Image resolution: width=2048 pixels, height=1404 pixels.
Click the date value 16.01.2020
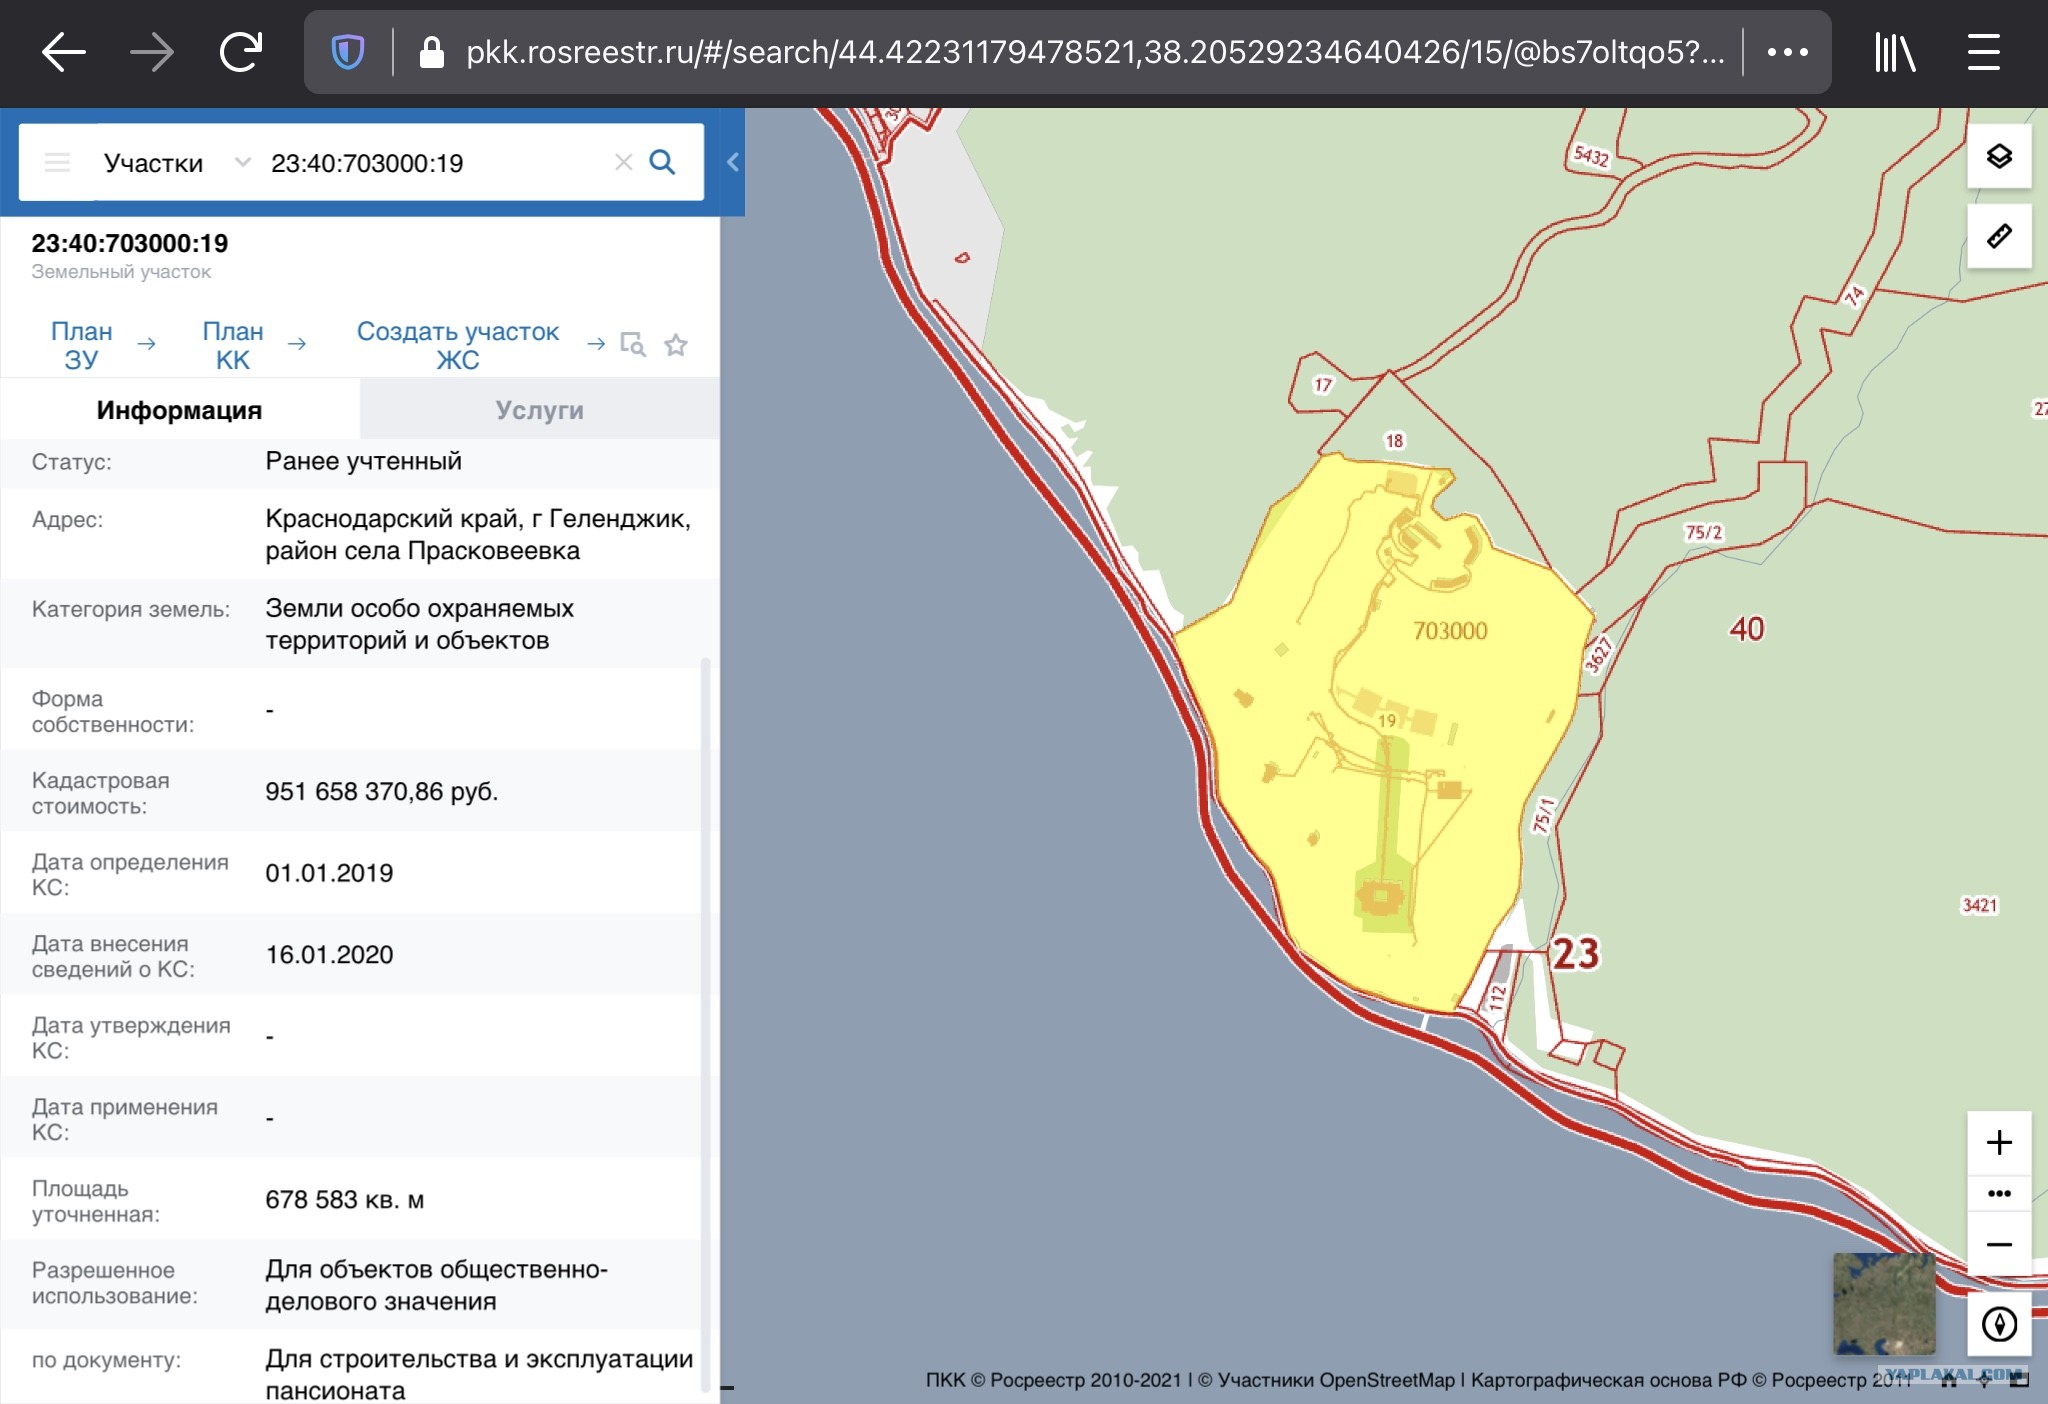click(329, 955)
